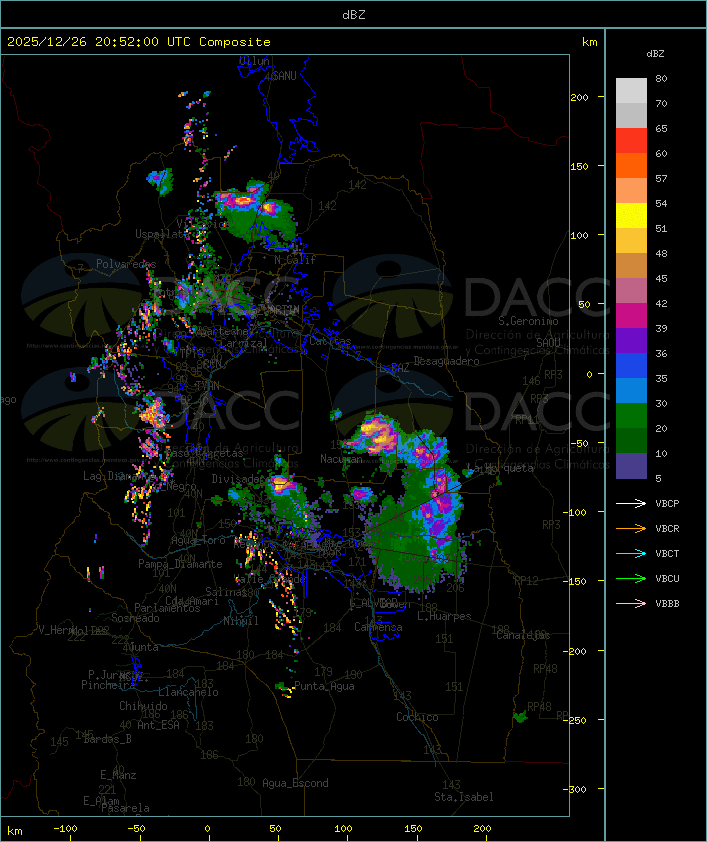Viewport: 707px width, 842px height.
Task: Click the VBCP legend label
Action: pyautogui.click(x=667, y=504)
